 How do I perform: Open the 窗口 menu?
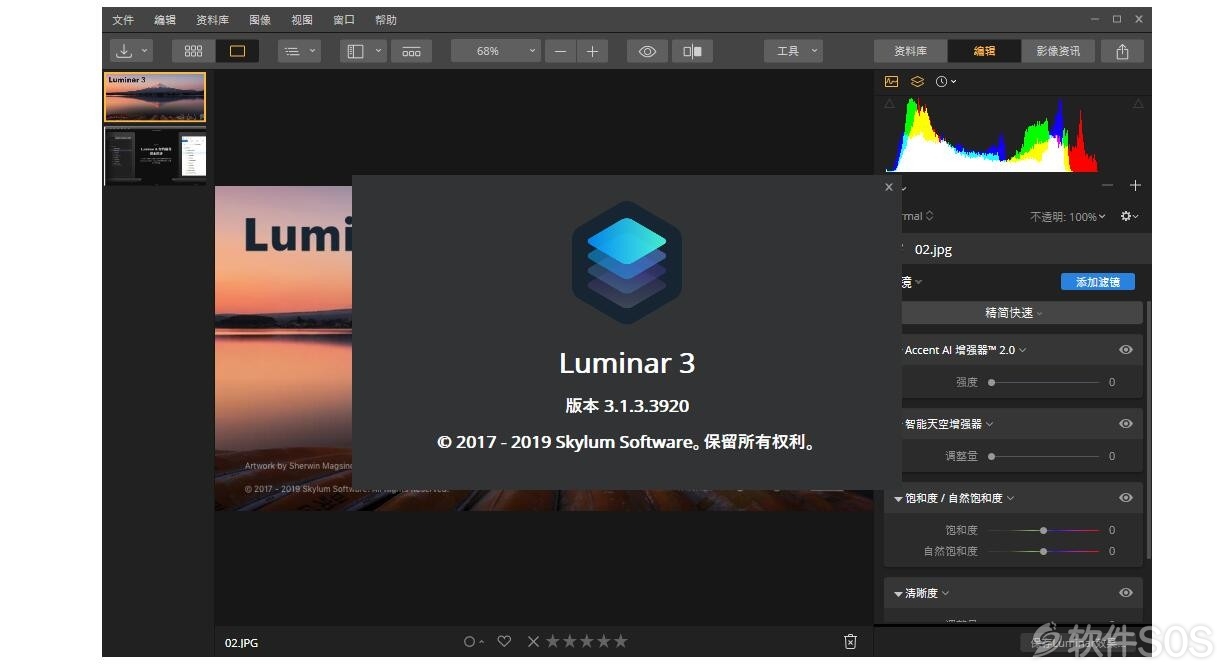pos(344,20)
